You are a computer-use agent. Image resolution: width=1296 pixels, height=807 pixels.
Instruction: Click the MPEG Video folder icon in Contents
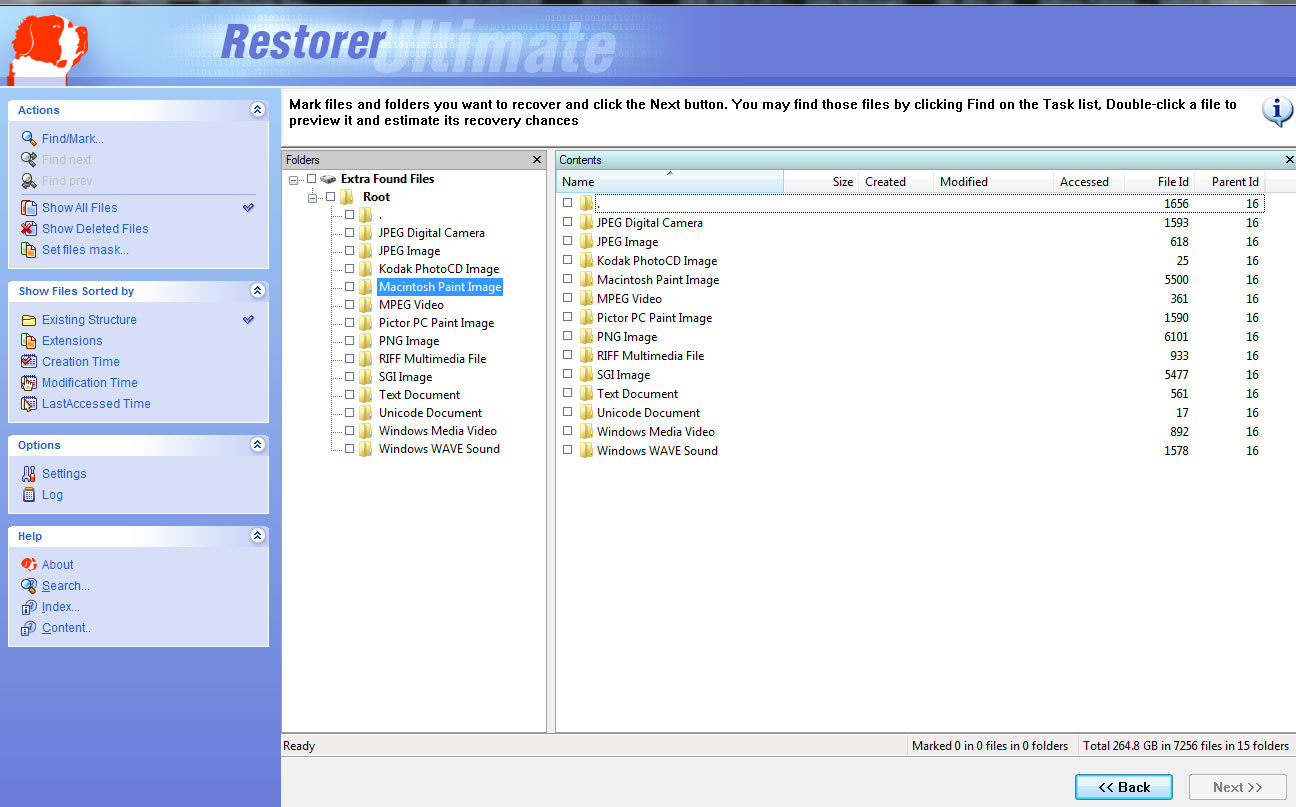[586, 299]
